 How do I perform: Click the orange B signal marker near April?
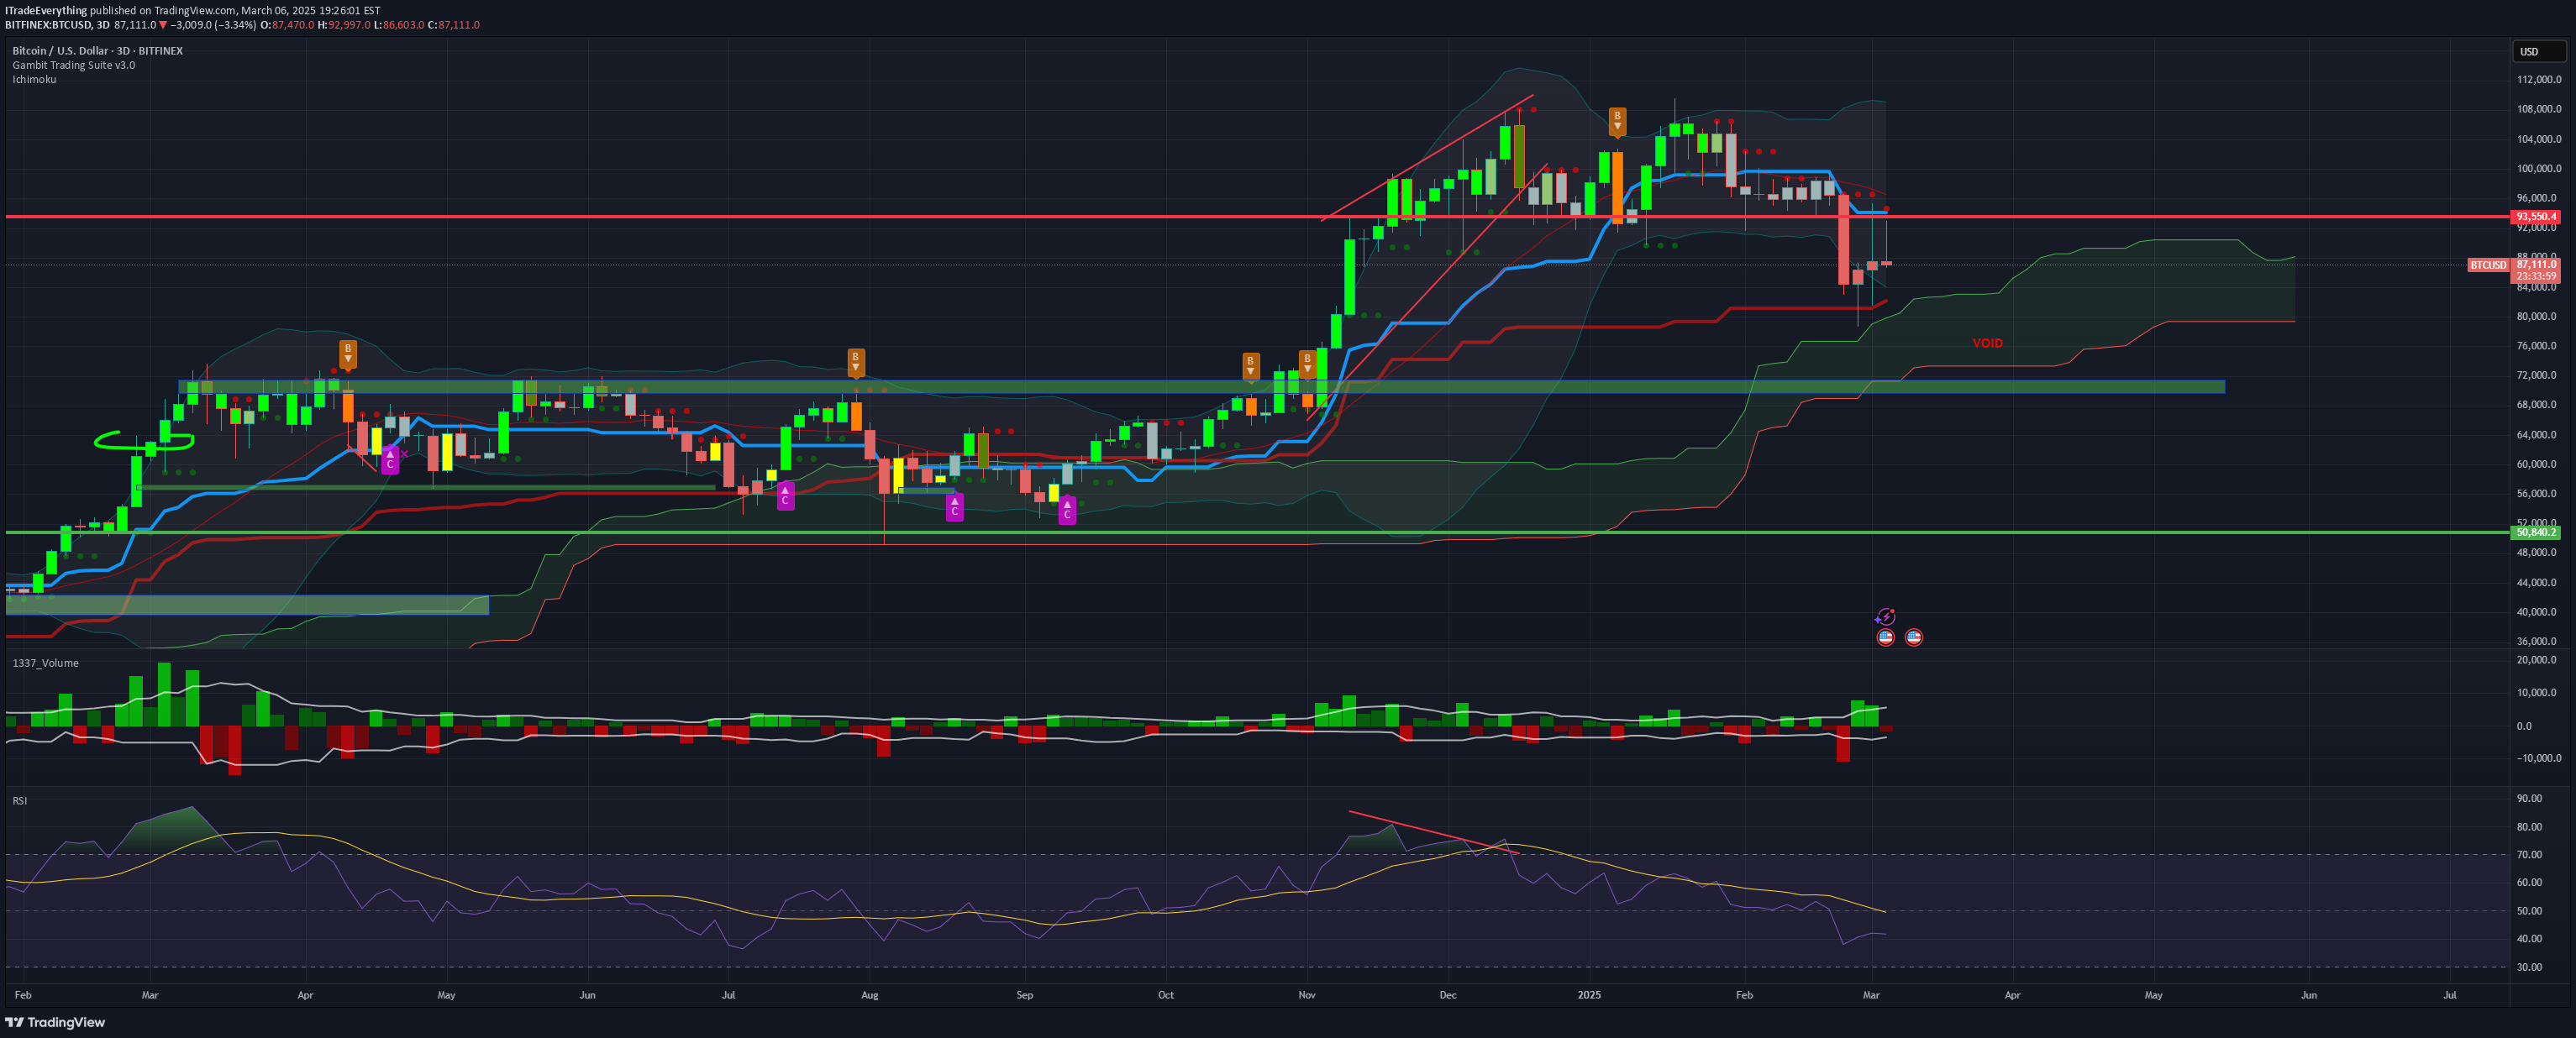pyautogui.click(x=348, y=354)
